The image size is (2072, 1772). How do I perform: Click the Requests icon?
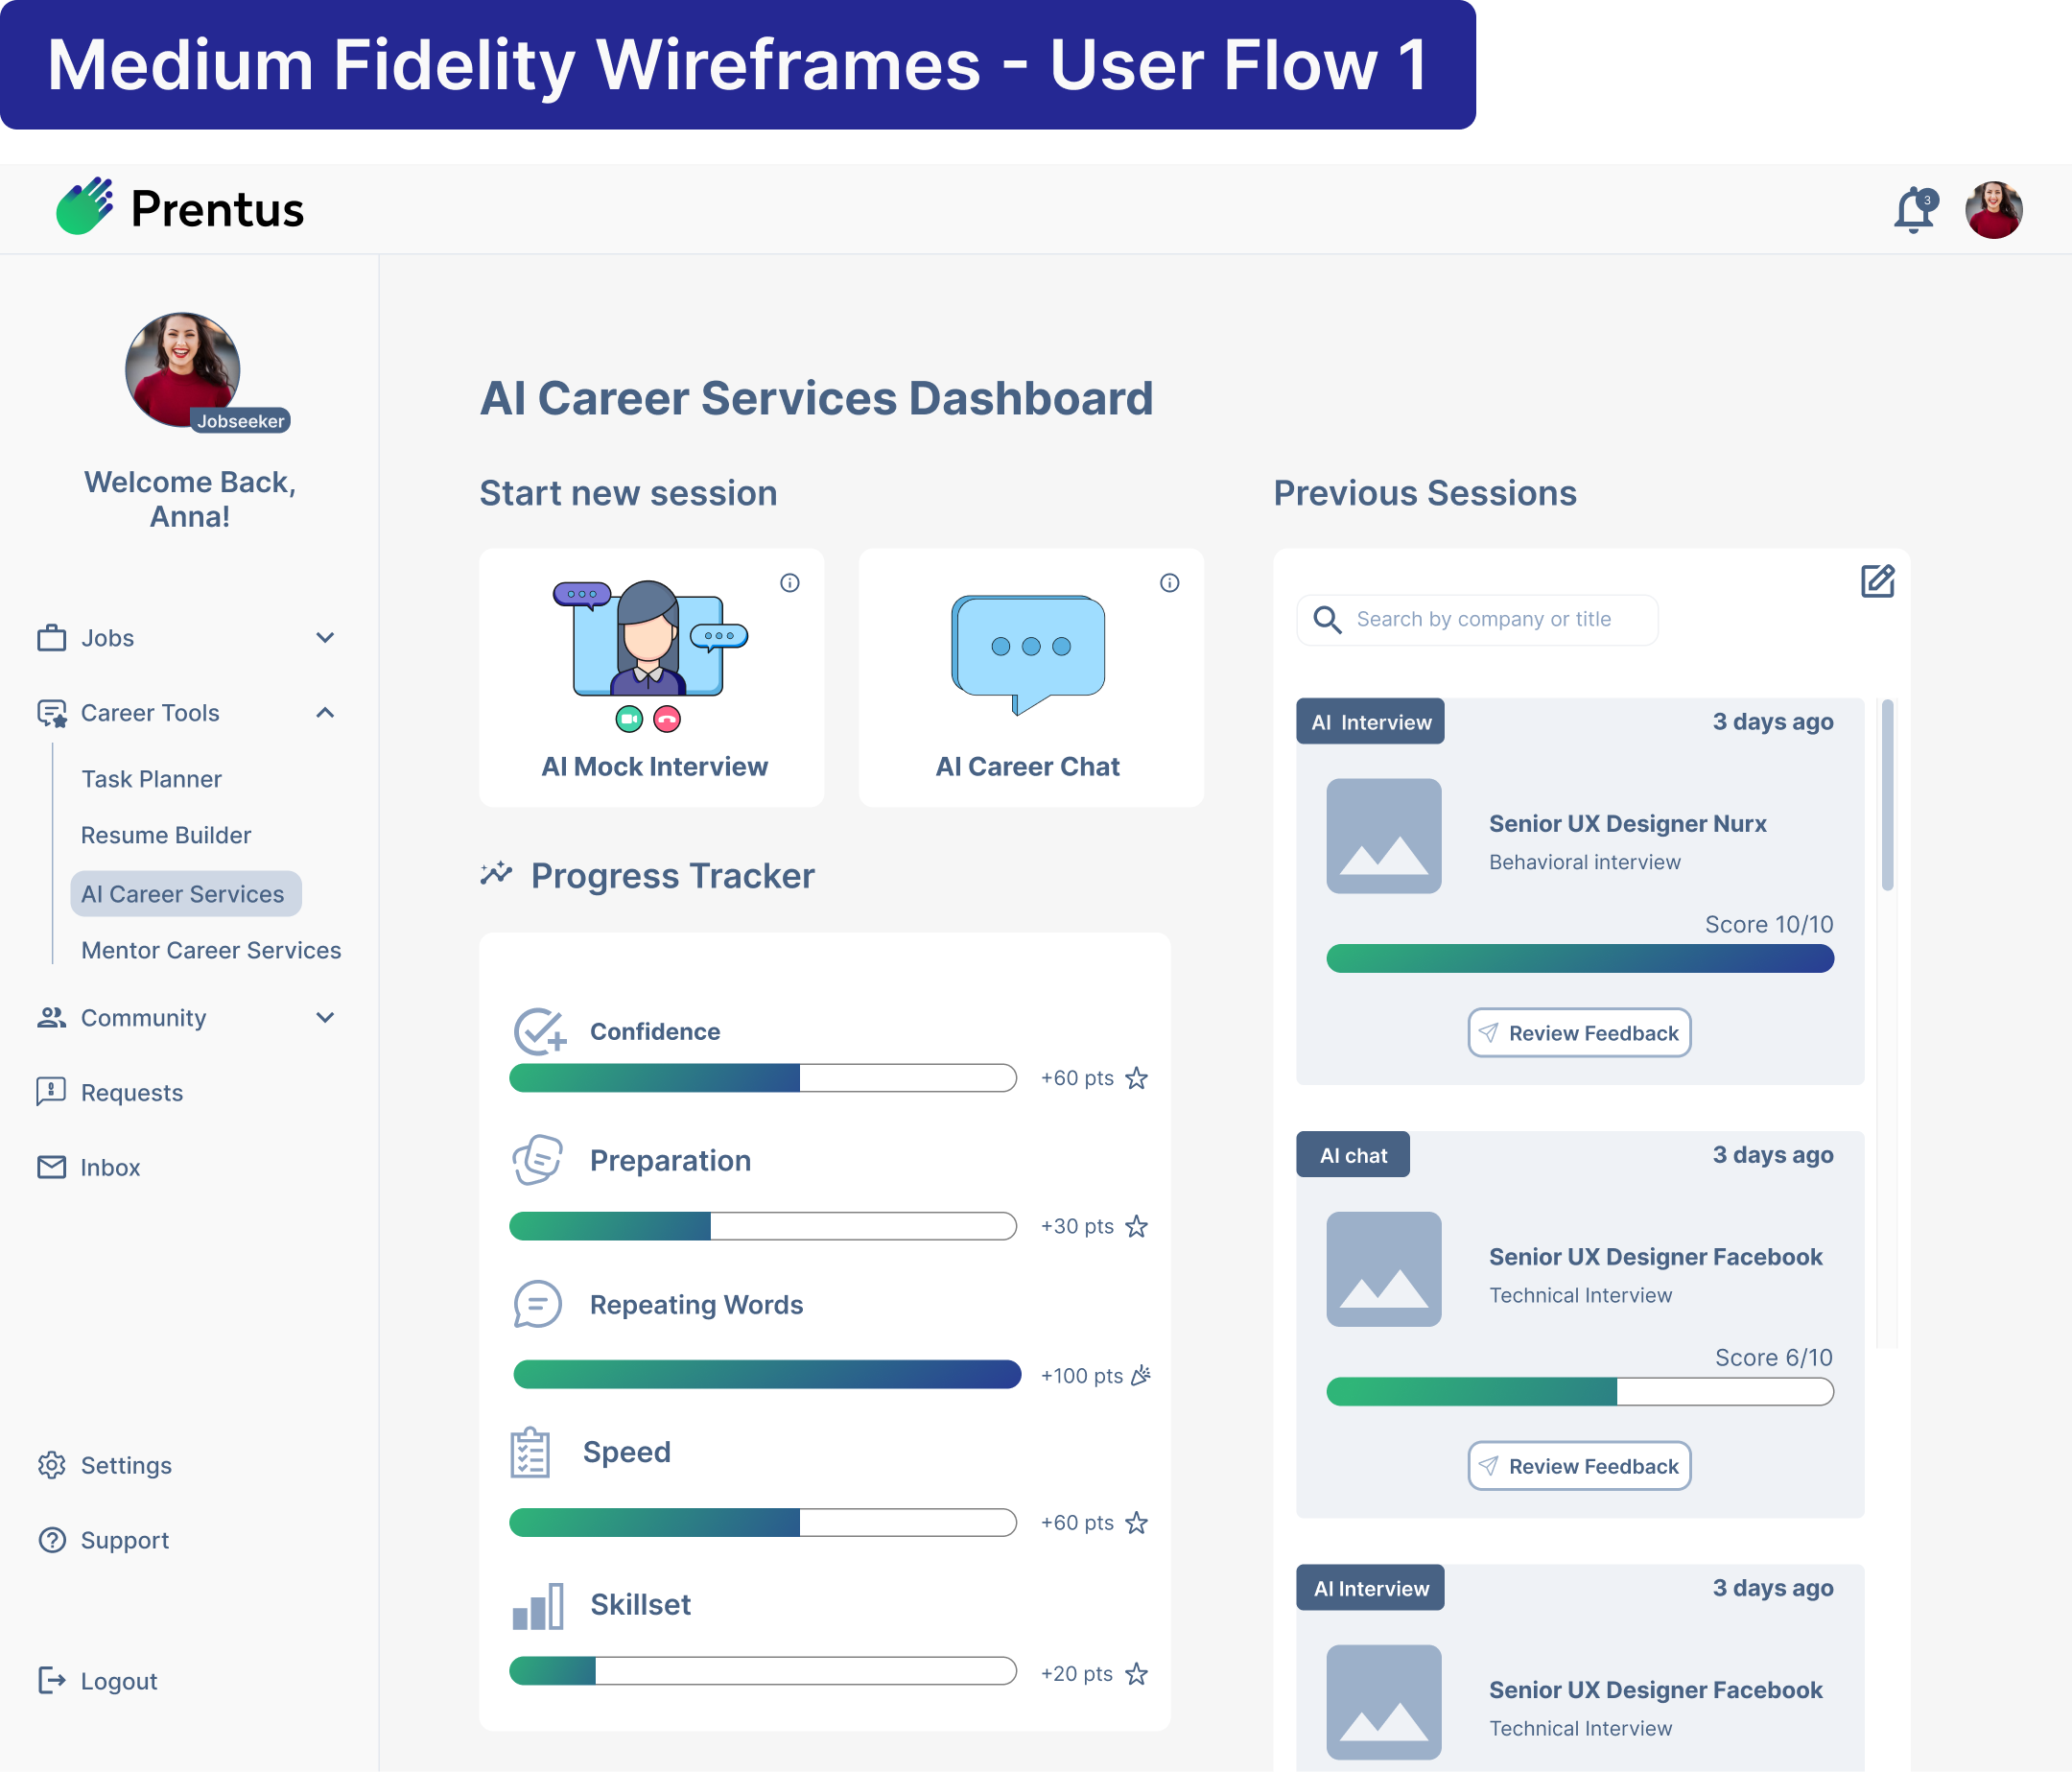51,1092
